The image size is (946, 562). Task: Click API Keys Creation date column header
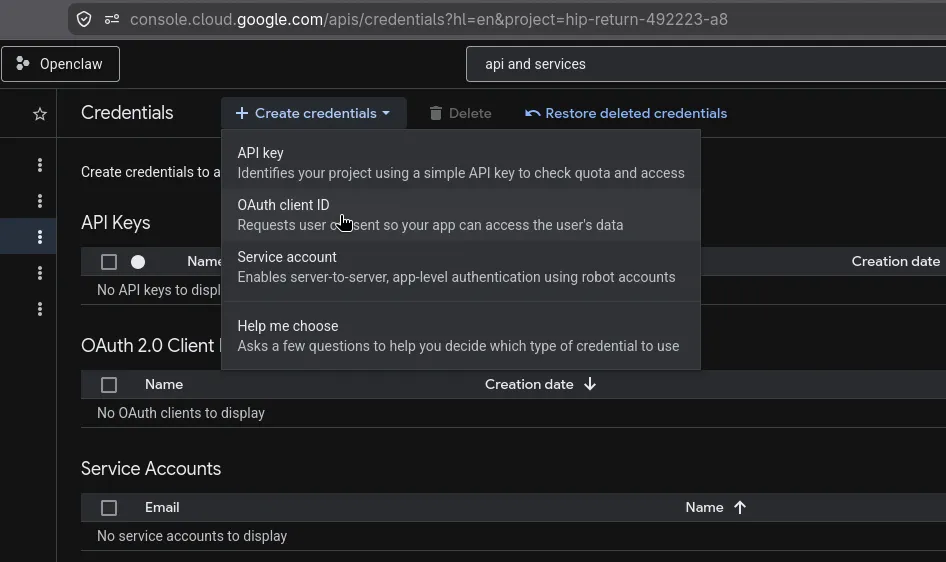click(x=895, y=261)
